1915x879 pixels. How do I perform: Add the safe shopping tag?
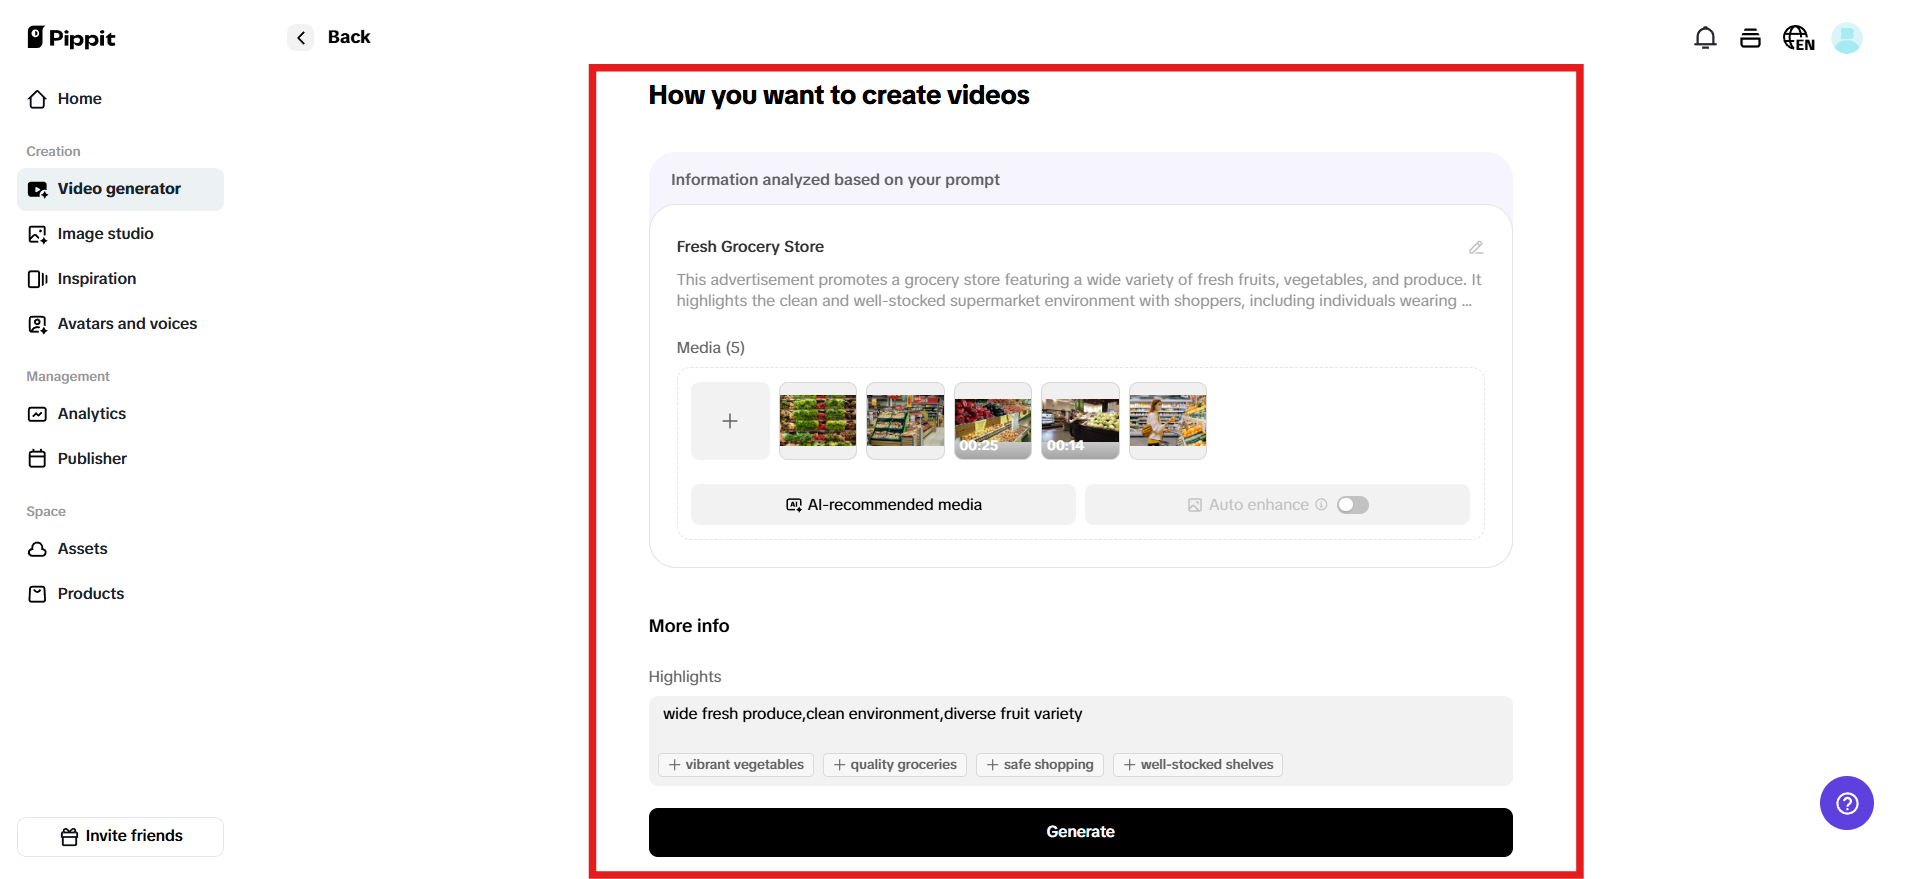pos(1040,765)
